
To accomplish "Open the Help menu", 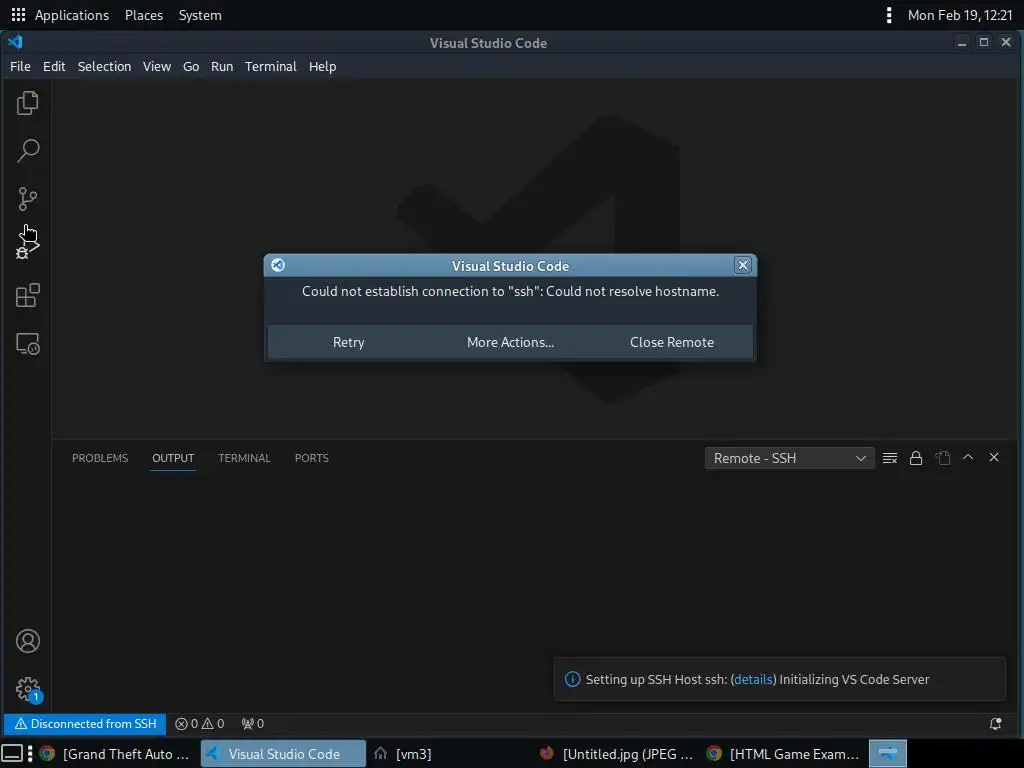I will tap(323, 66).
